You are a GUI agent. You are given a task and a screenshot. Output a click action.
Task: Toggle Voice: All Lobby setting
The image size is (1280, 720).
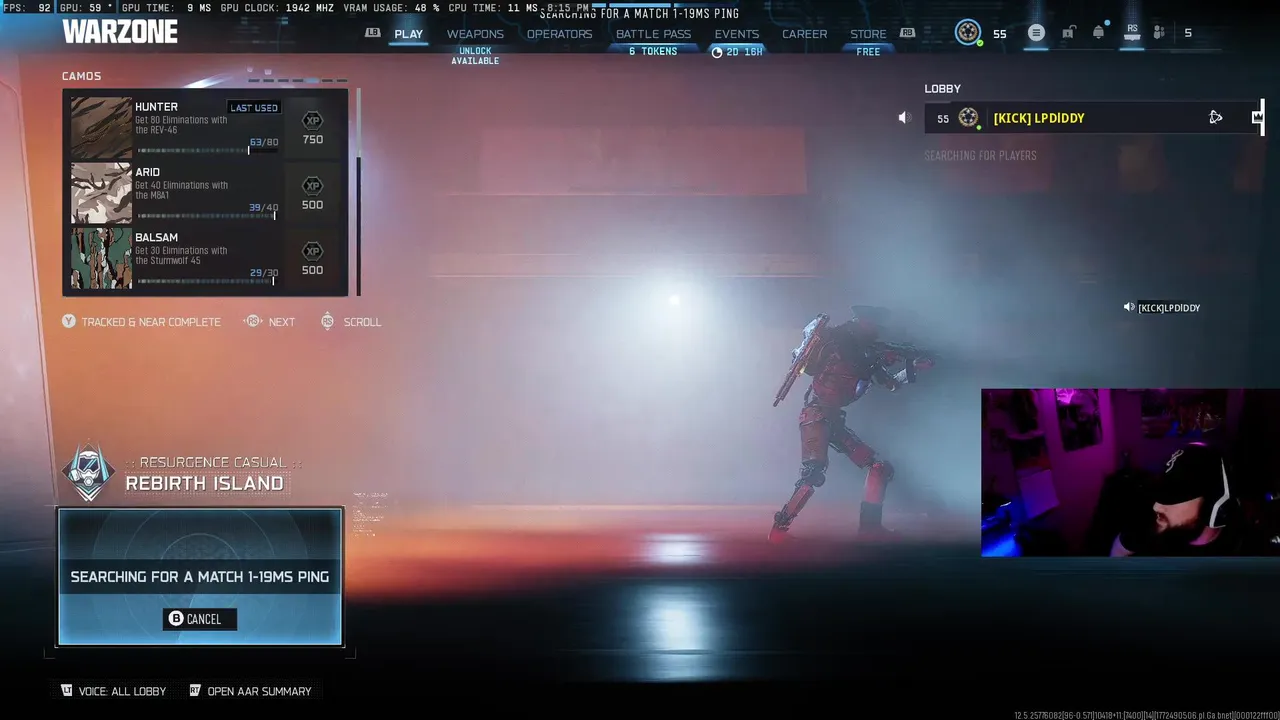pyautogui.click(x=113, y=691)
